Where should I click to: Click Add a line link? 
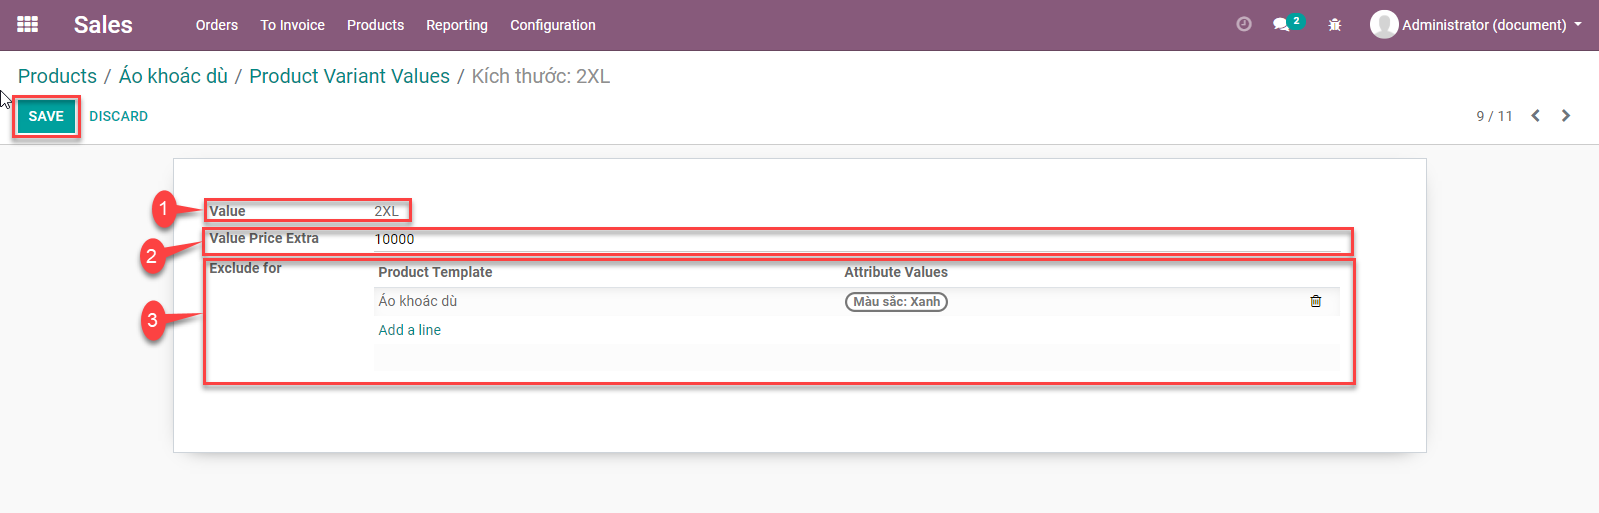(409, 330)
